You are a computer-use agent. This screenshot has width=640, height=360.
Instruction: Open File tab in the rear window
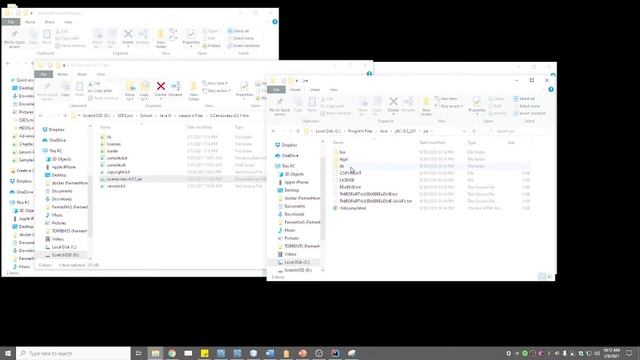click(x=11, y=22)
